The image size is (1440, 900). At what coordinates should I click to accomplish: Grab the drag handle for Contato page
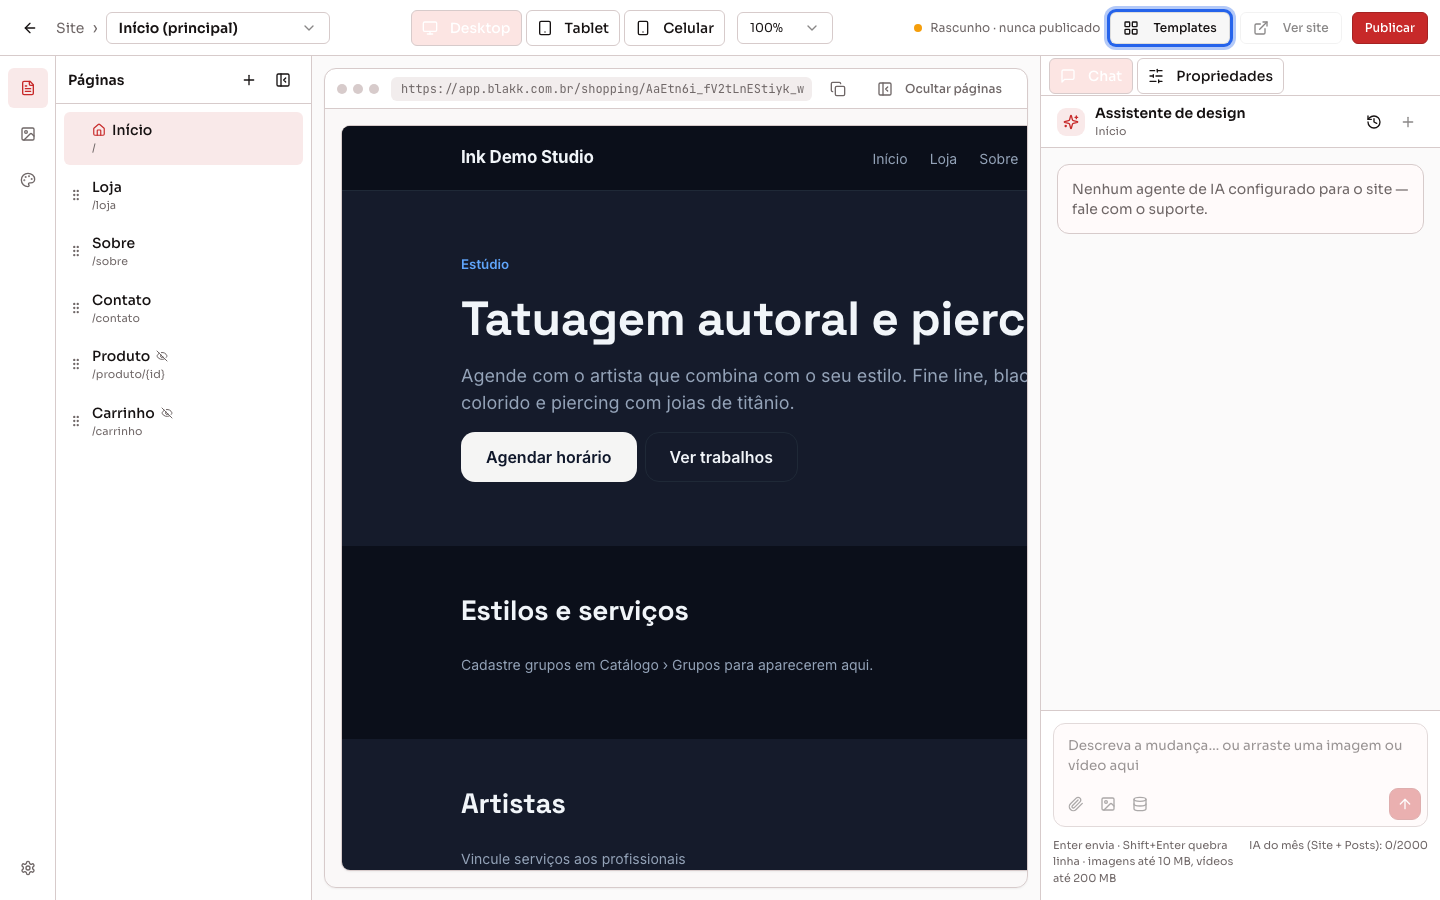[76, 308]
